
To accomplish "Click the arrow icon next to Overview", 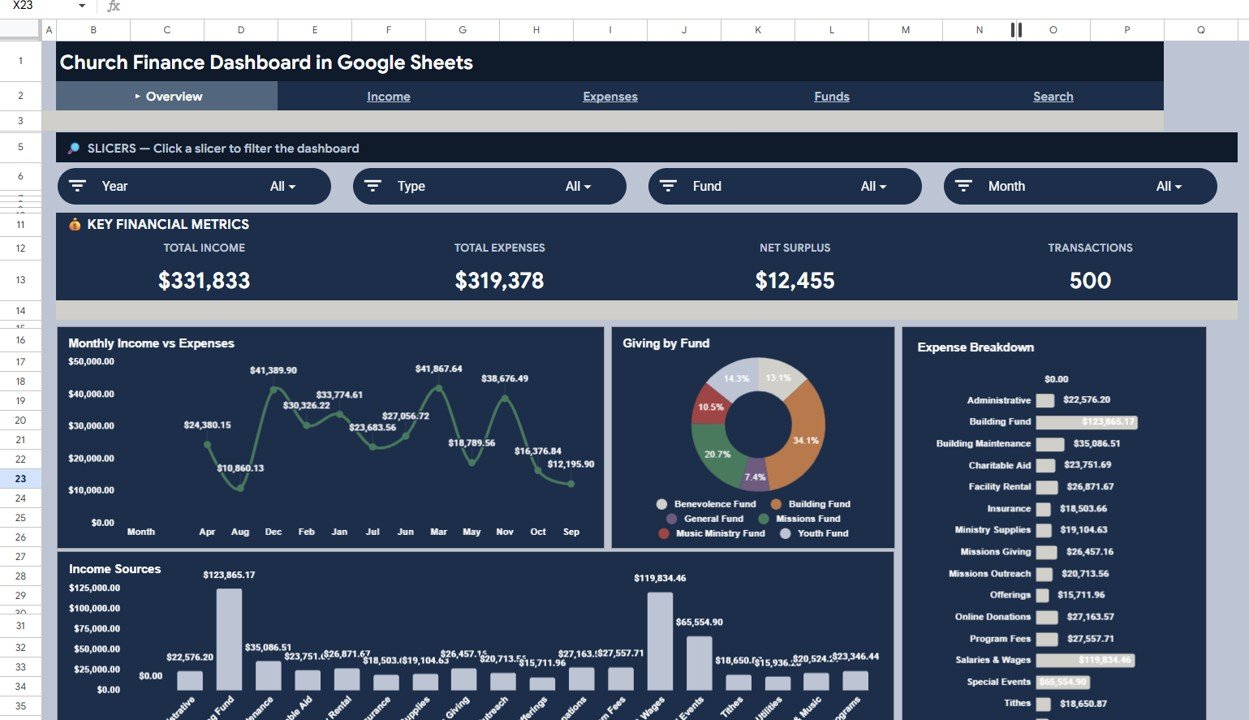I will pyautogui.click(x=137, y=97).
